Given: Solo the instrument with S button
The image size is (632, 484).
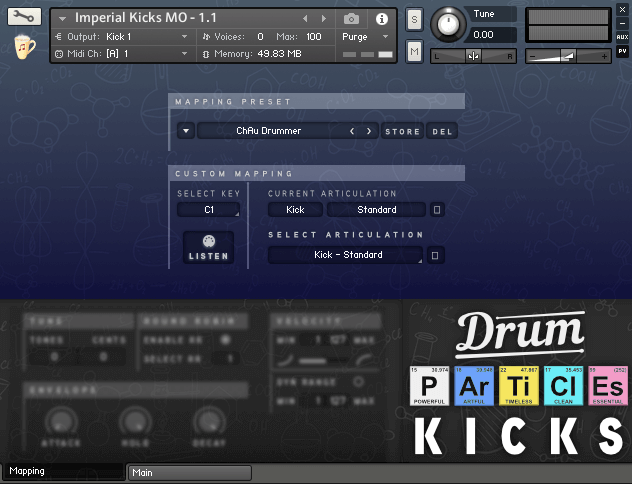Looking at the screenshot, I should coord(414,19).
